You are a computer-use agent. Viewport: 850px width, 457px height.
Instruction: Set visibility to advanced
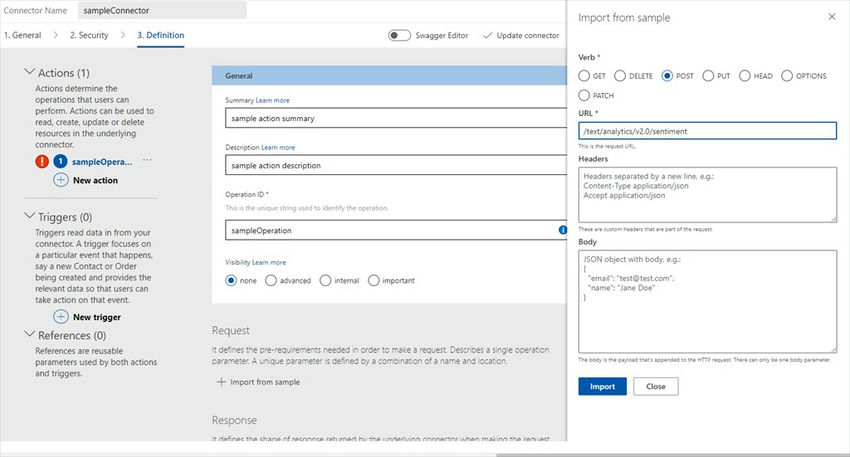click(271, 280)
